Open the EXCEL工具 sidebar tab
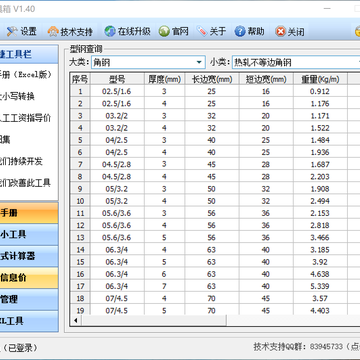360x360 pixels. (29, 321)
